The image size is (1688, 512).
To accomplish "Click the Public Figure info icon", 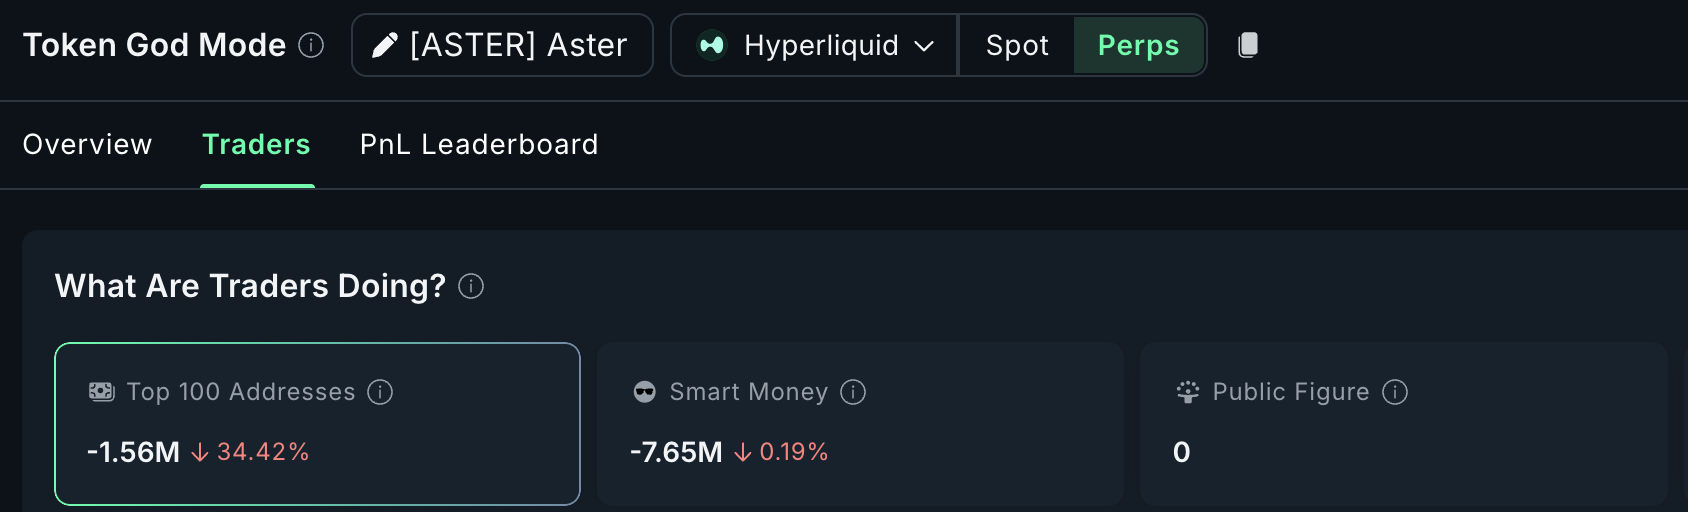I will pyautogui.click(x=1395, y=392).
